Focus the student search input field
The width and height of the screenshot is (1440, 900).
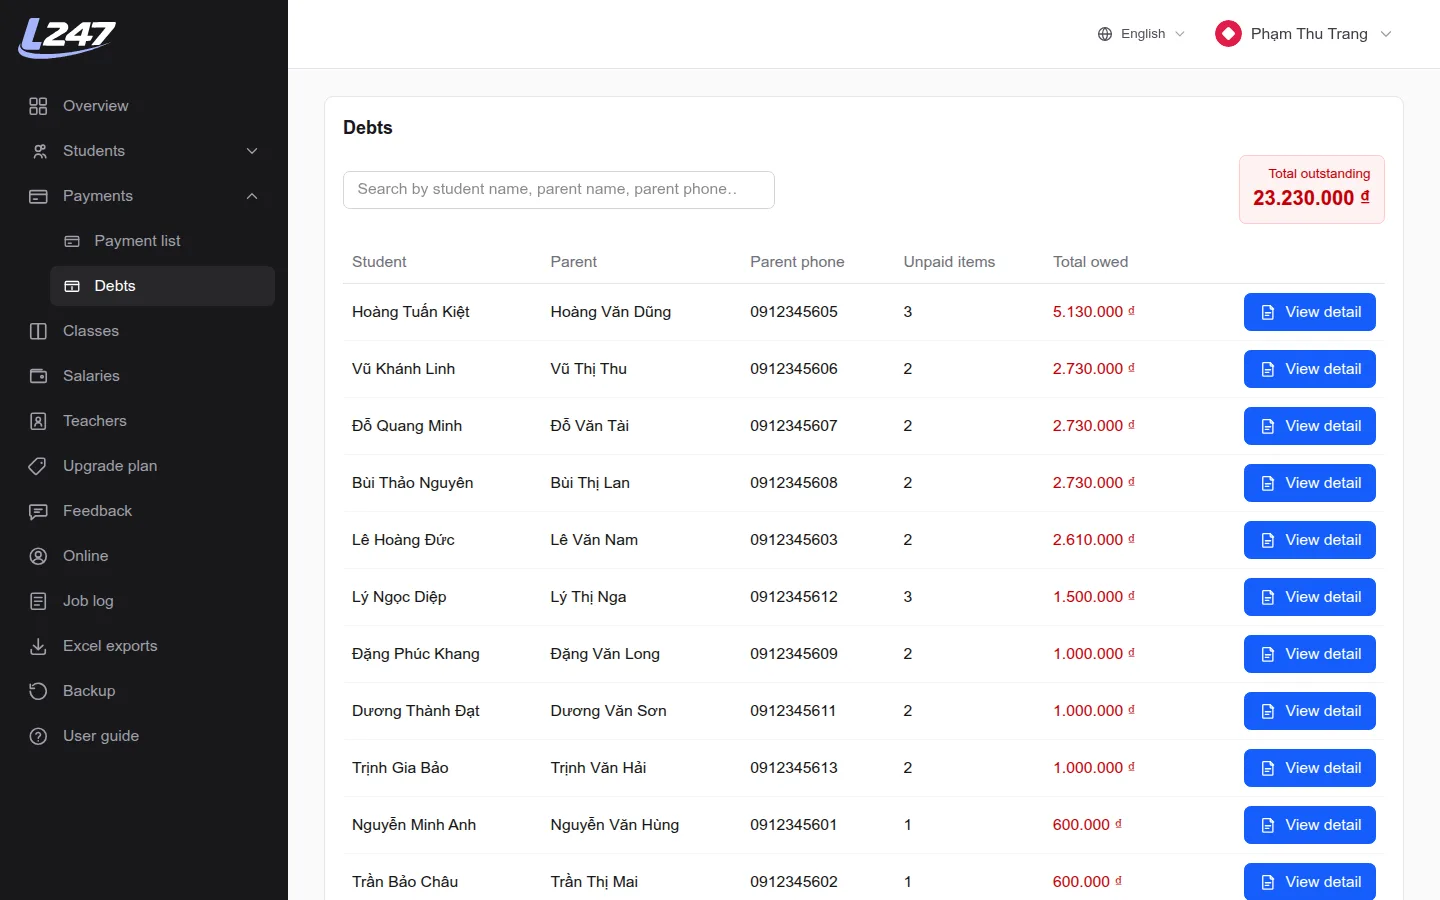(559, 190)
